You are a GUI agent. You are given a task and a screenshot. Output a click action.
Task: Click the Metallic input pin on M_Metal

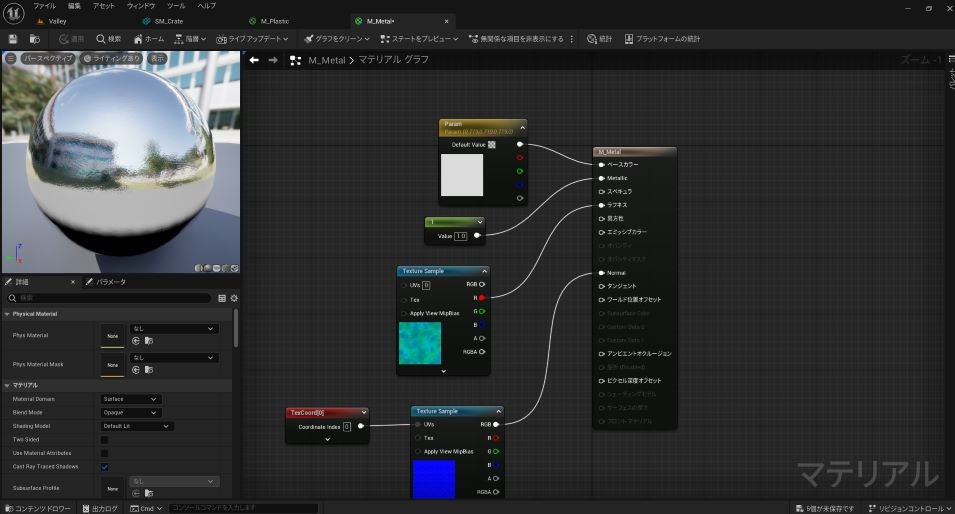(x=601, y=178)
